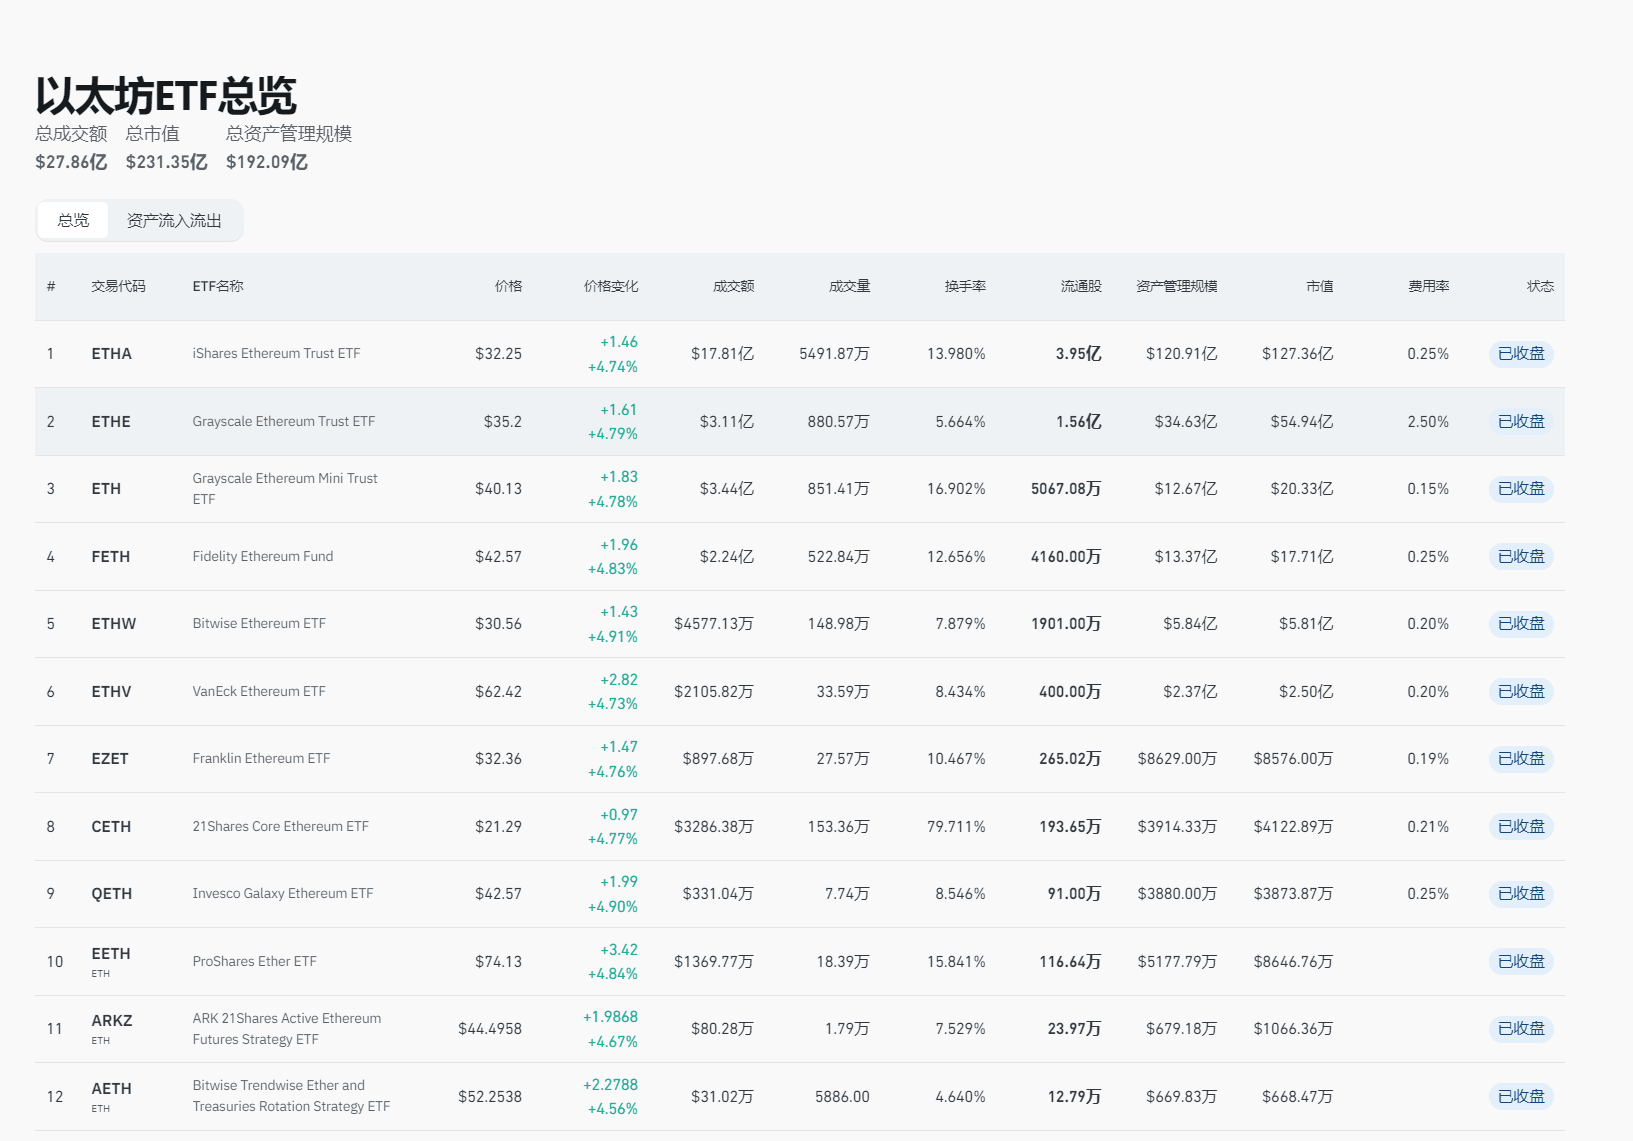1633x1141 pixels.
Task: Select Fidelity Ethereum Fund name
Action: 263,557
